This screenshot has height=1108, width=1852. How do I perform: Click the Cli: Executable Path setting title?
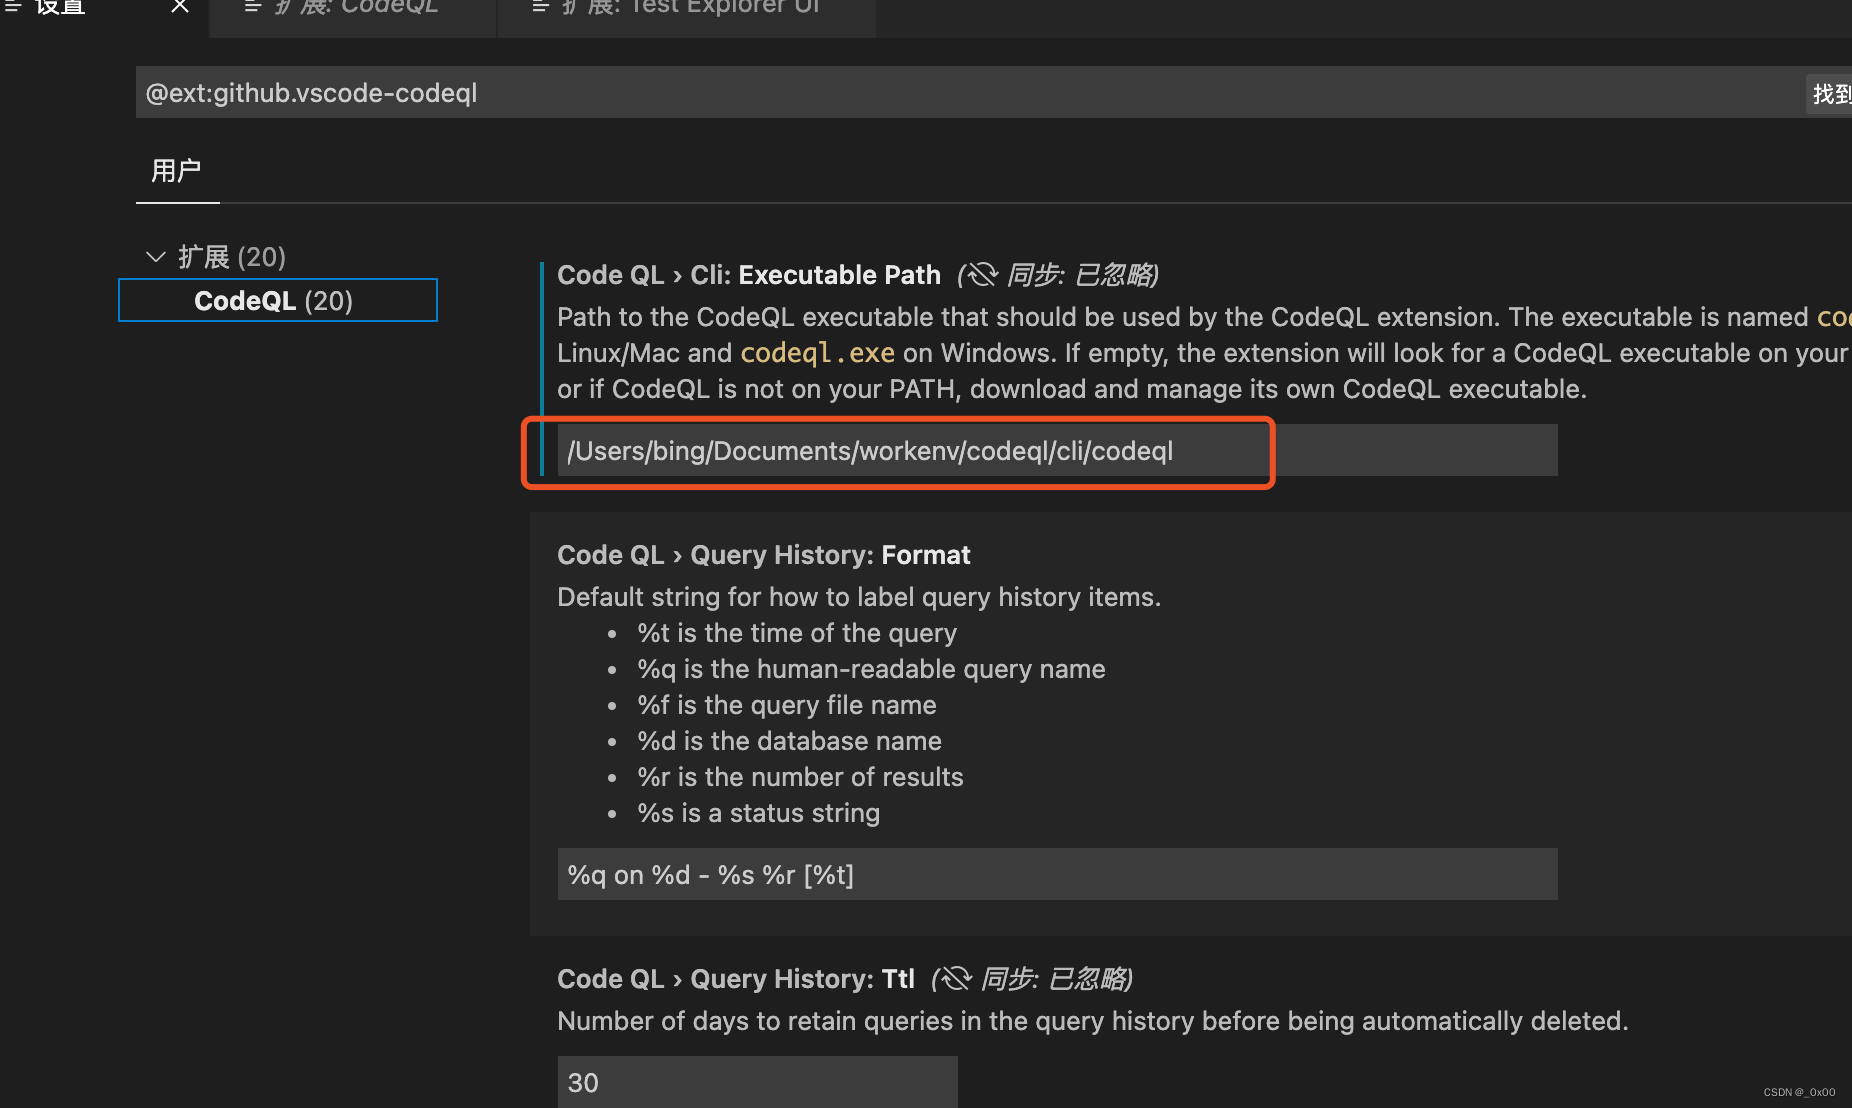click(x=749, y=275)
